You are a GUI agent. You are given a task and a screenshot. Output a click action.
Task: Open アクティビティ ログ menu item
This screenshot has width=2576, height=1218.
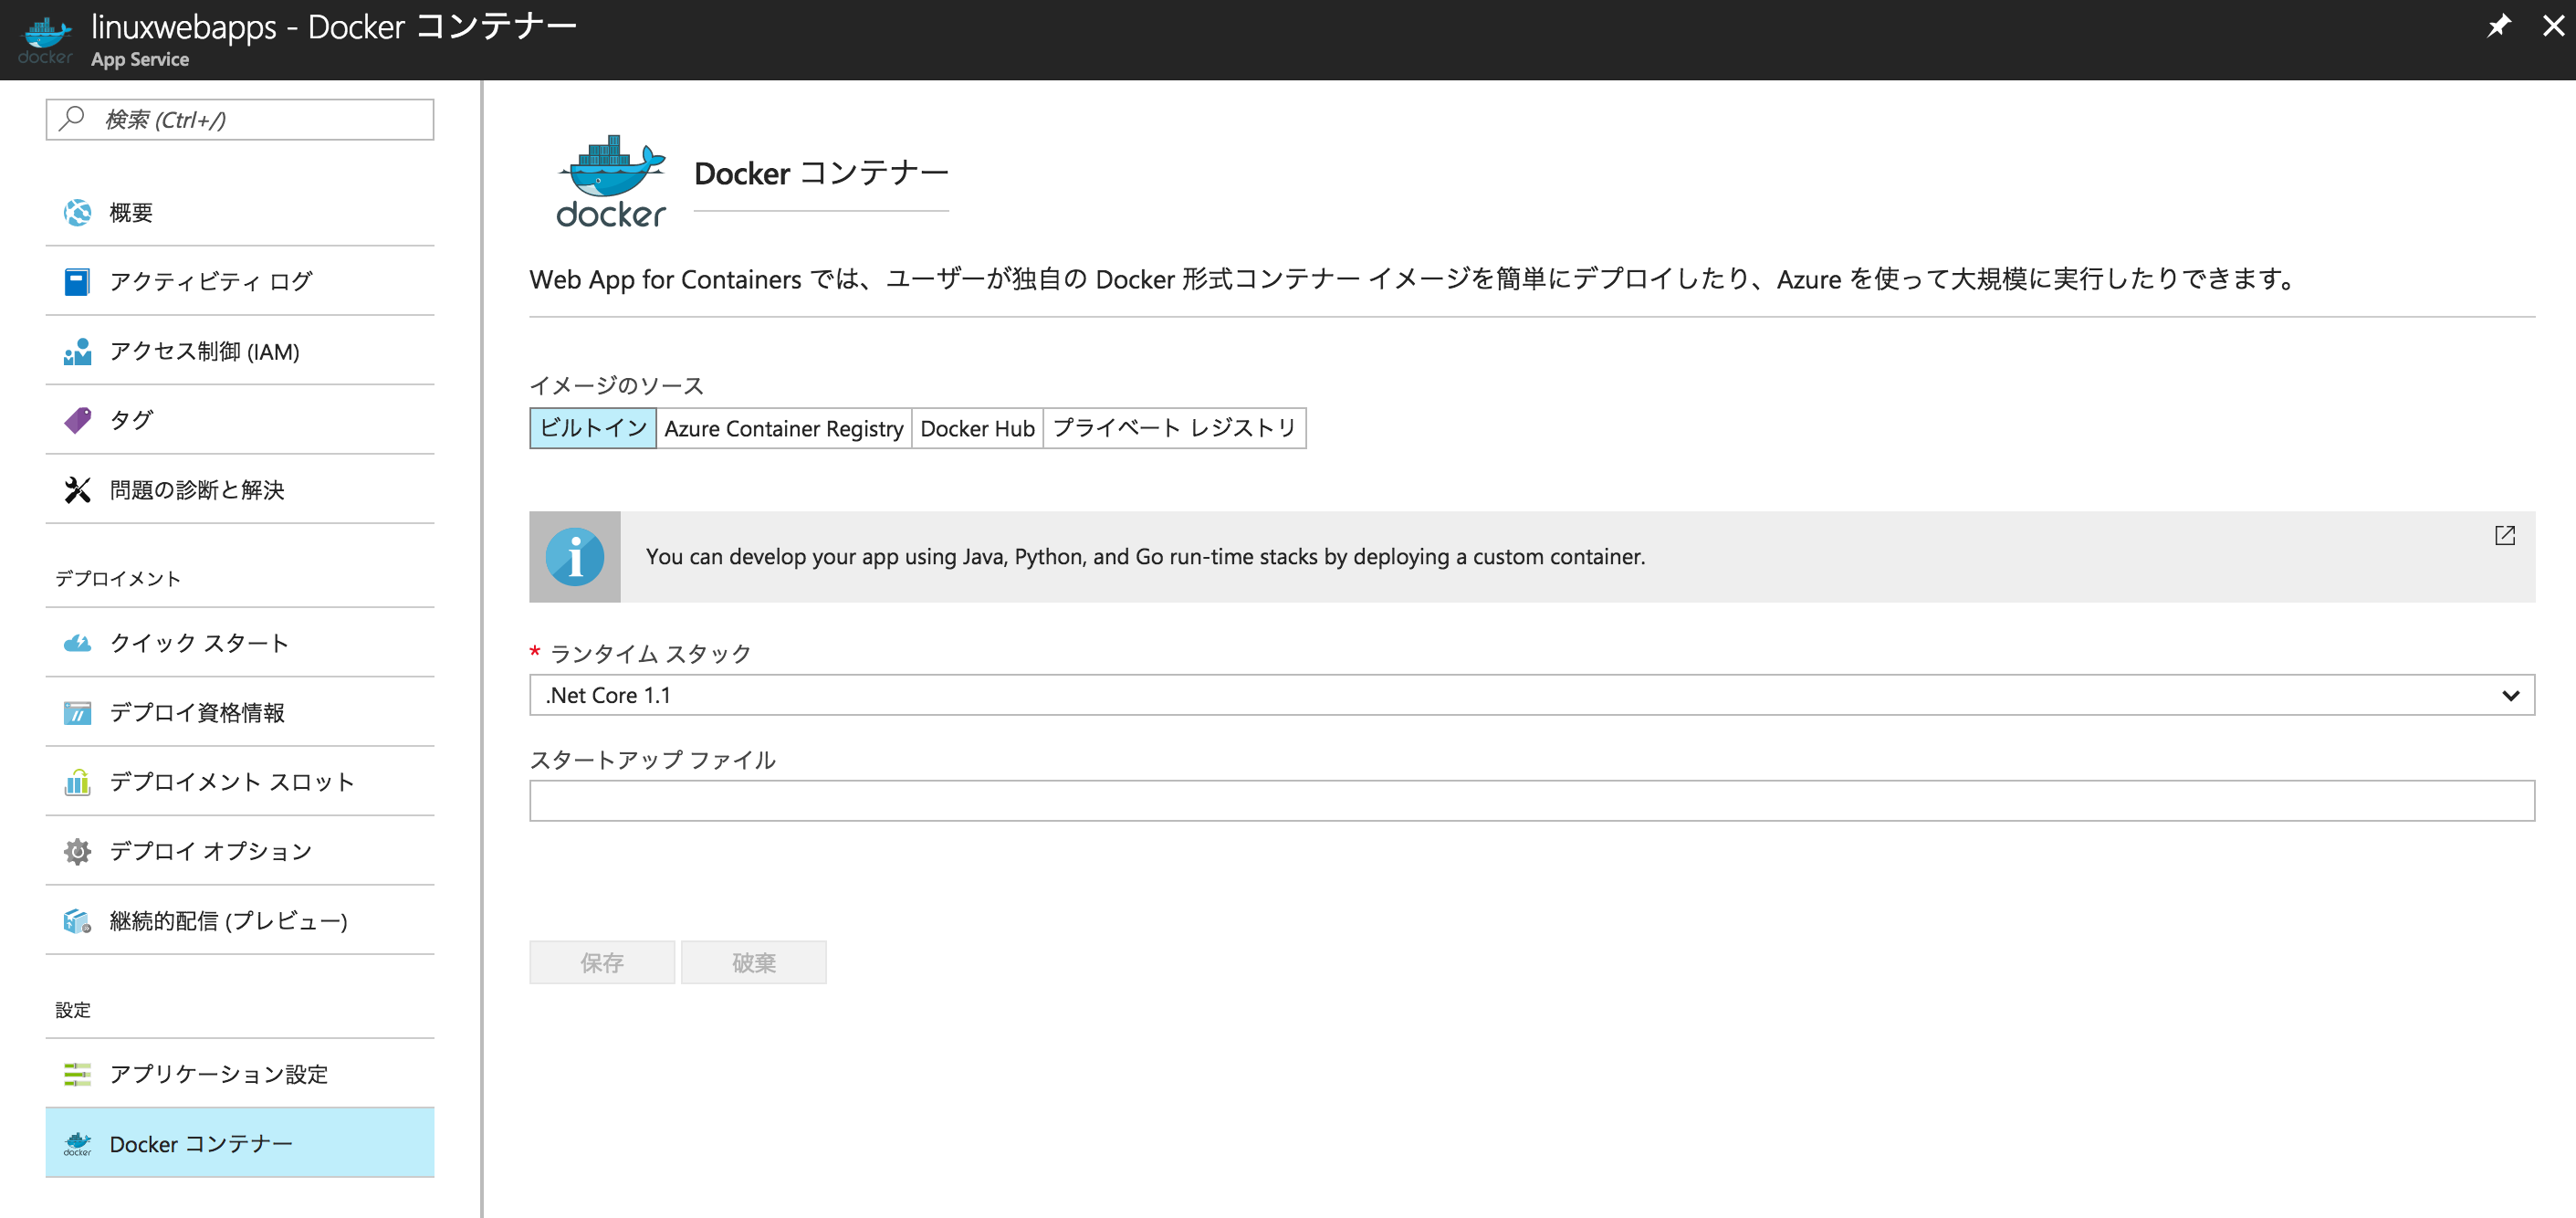point(240,282)
